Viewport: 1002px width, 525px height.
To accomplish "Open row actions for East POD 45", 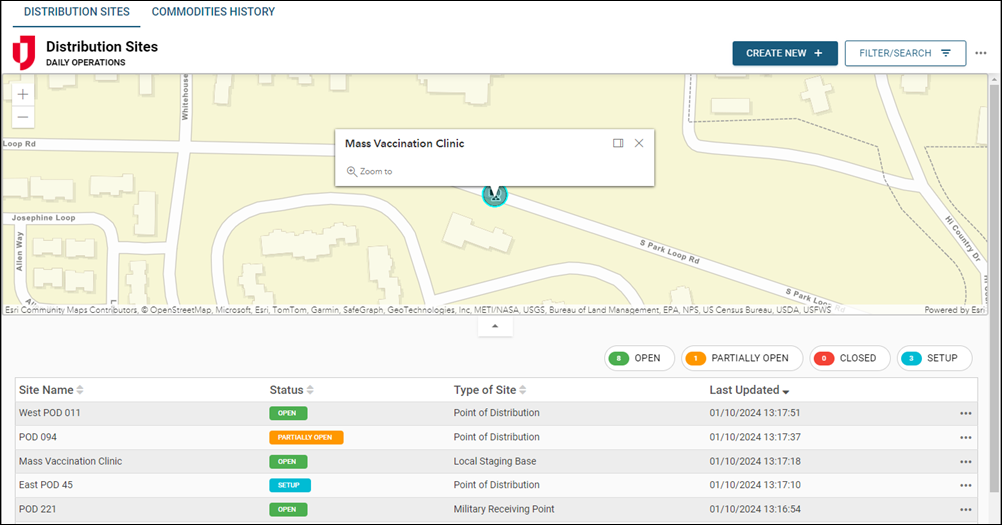I will [x=965, y=485].
